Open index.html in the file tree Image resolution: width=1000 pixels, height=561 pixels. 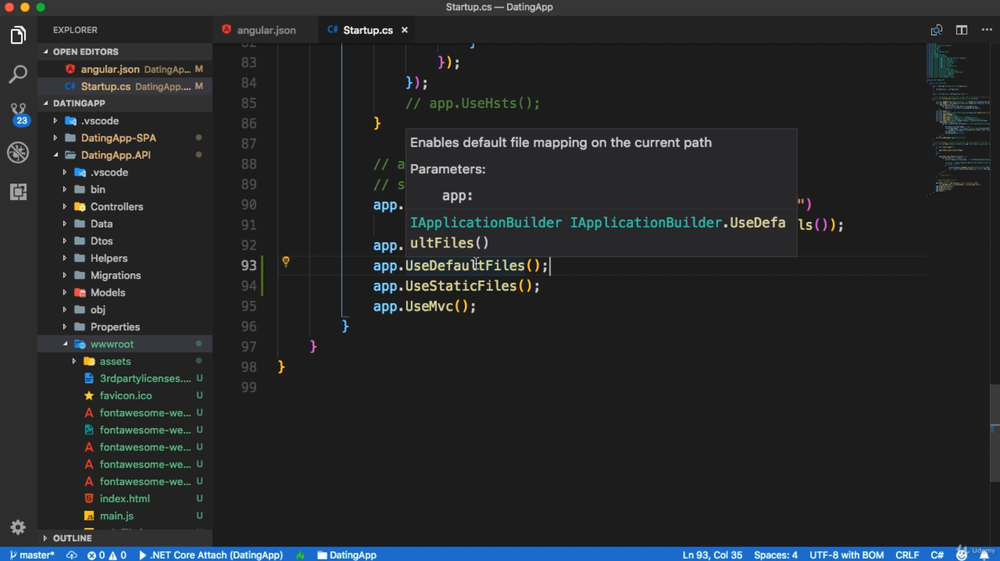(x=125, y=499)
